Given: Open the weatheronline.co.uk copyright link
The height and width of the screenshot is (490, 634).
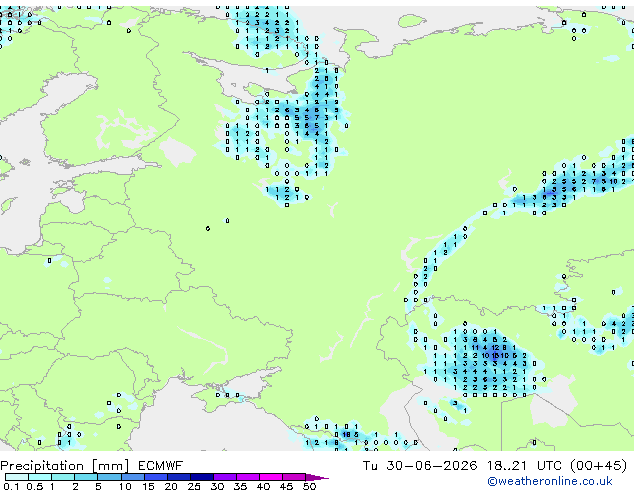Looking at the screenshot, I should (550, 481).
